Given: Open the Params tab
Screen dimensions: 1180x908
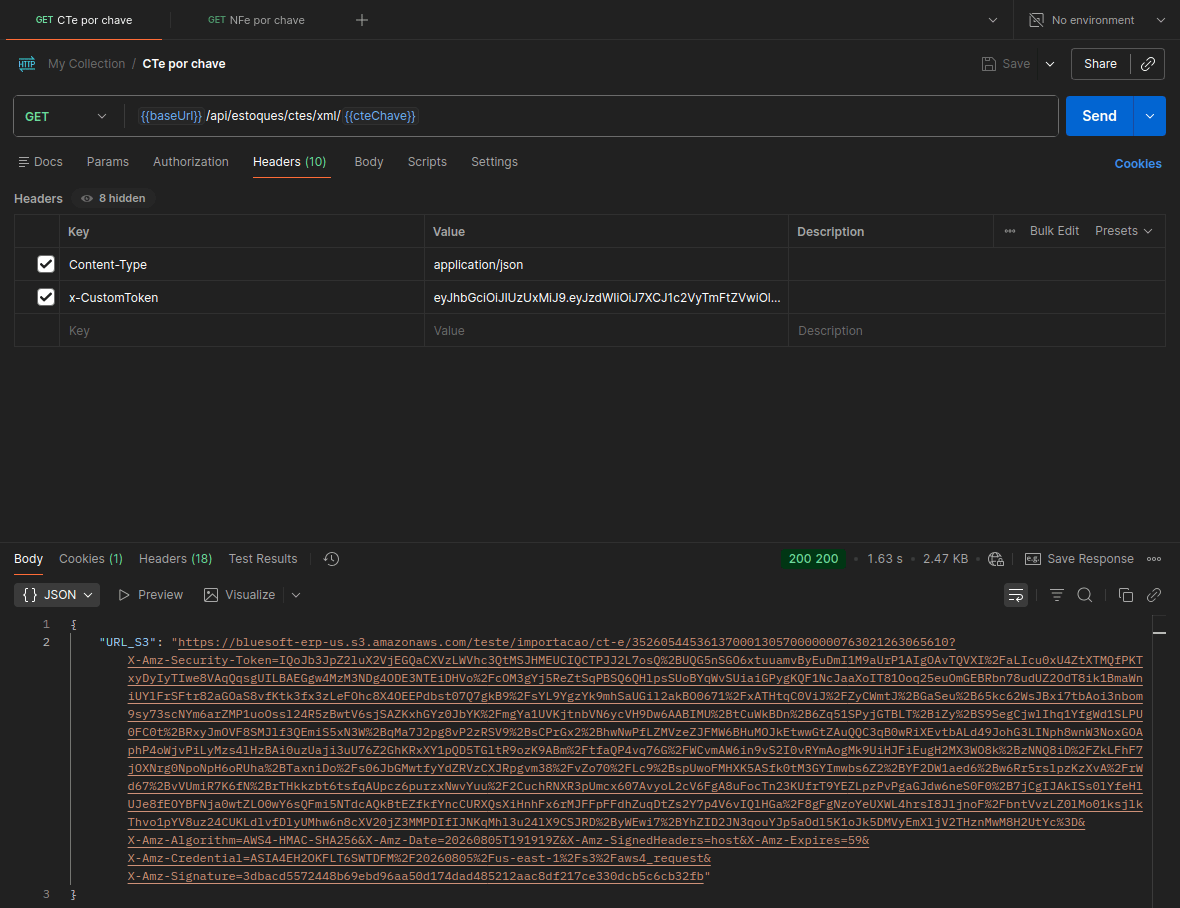Looking at the screenshot, I should tap(108, 162).
